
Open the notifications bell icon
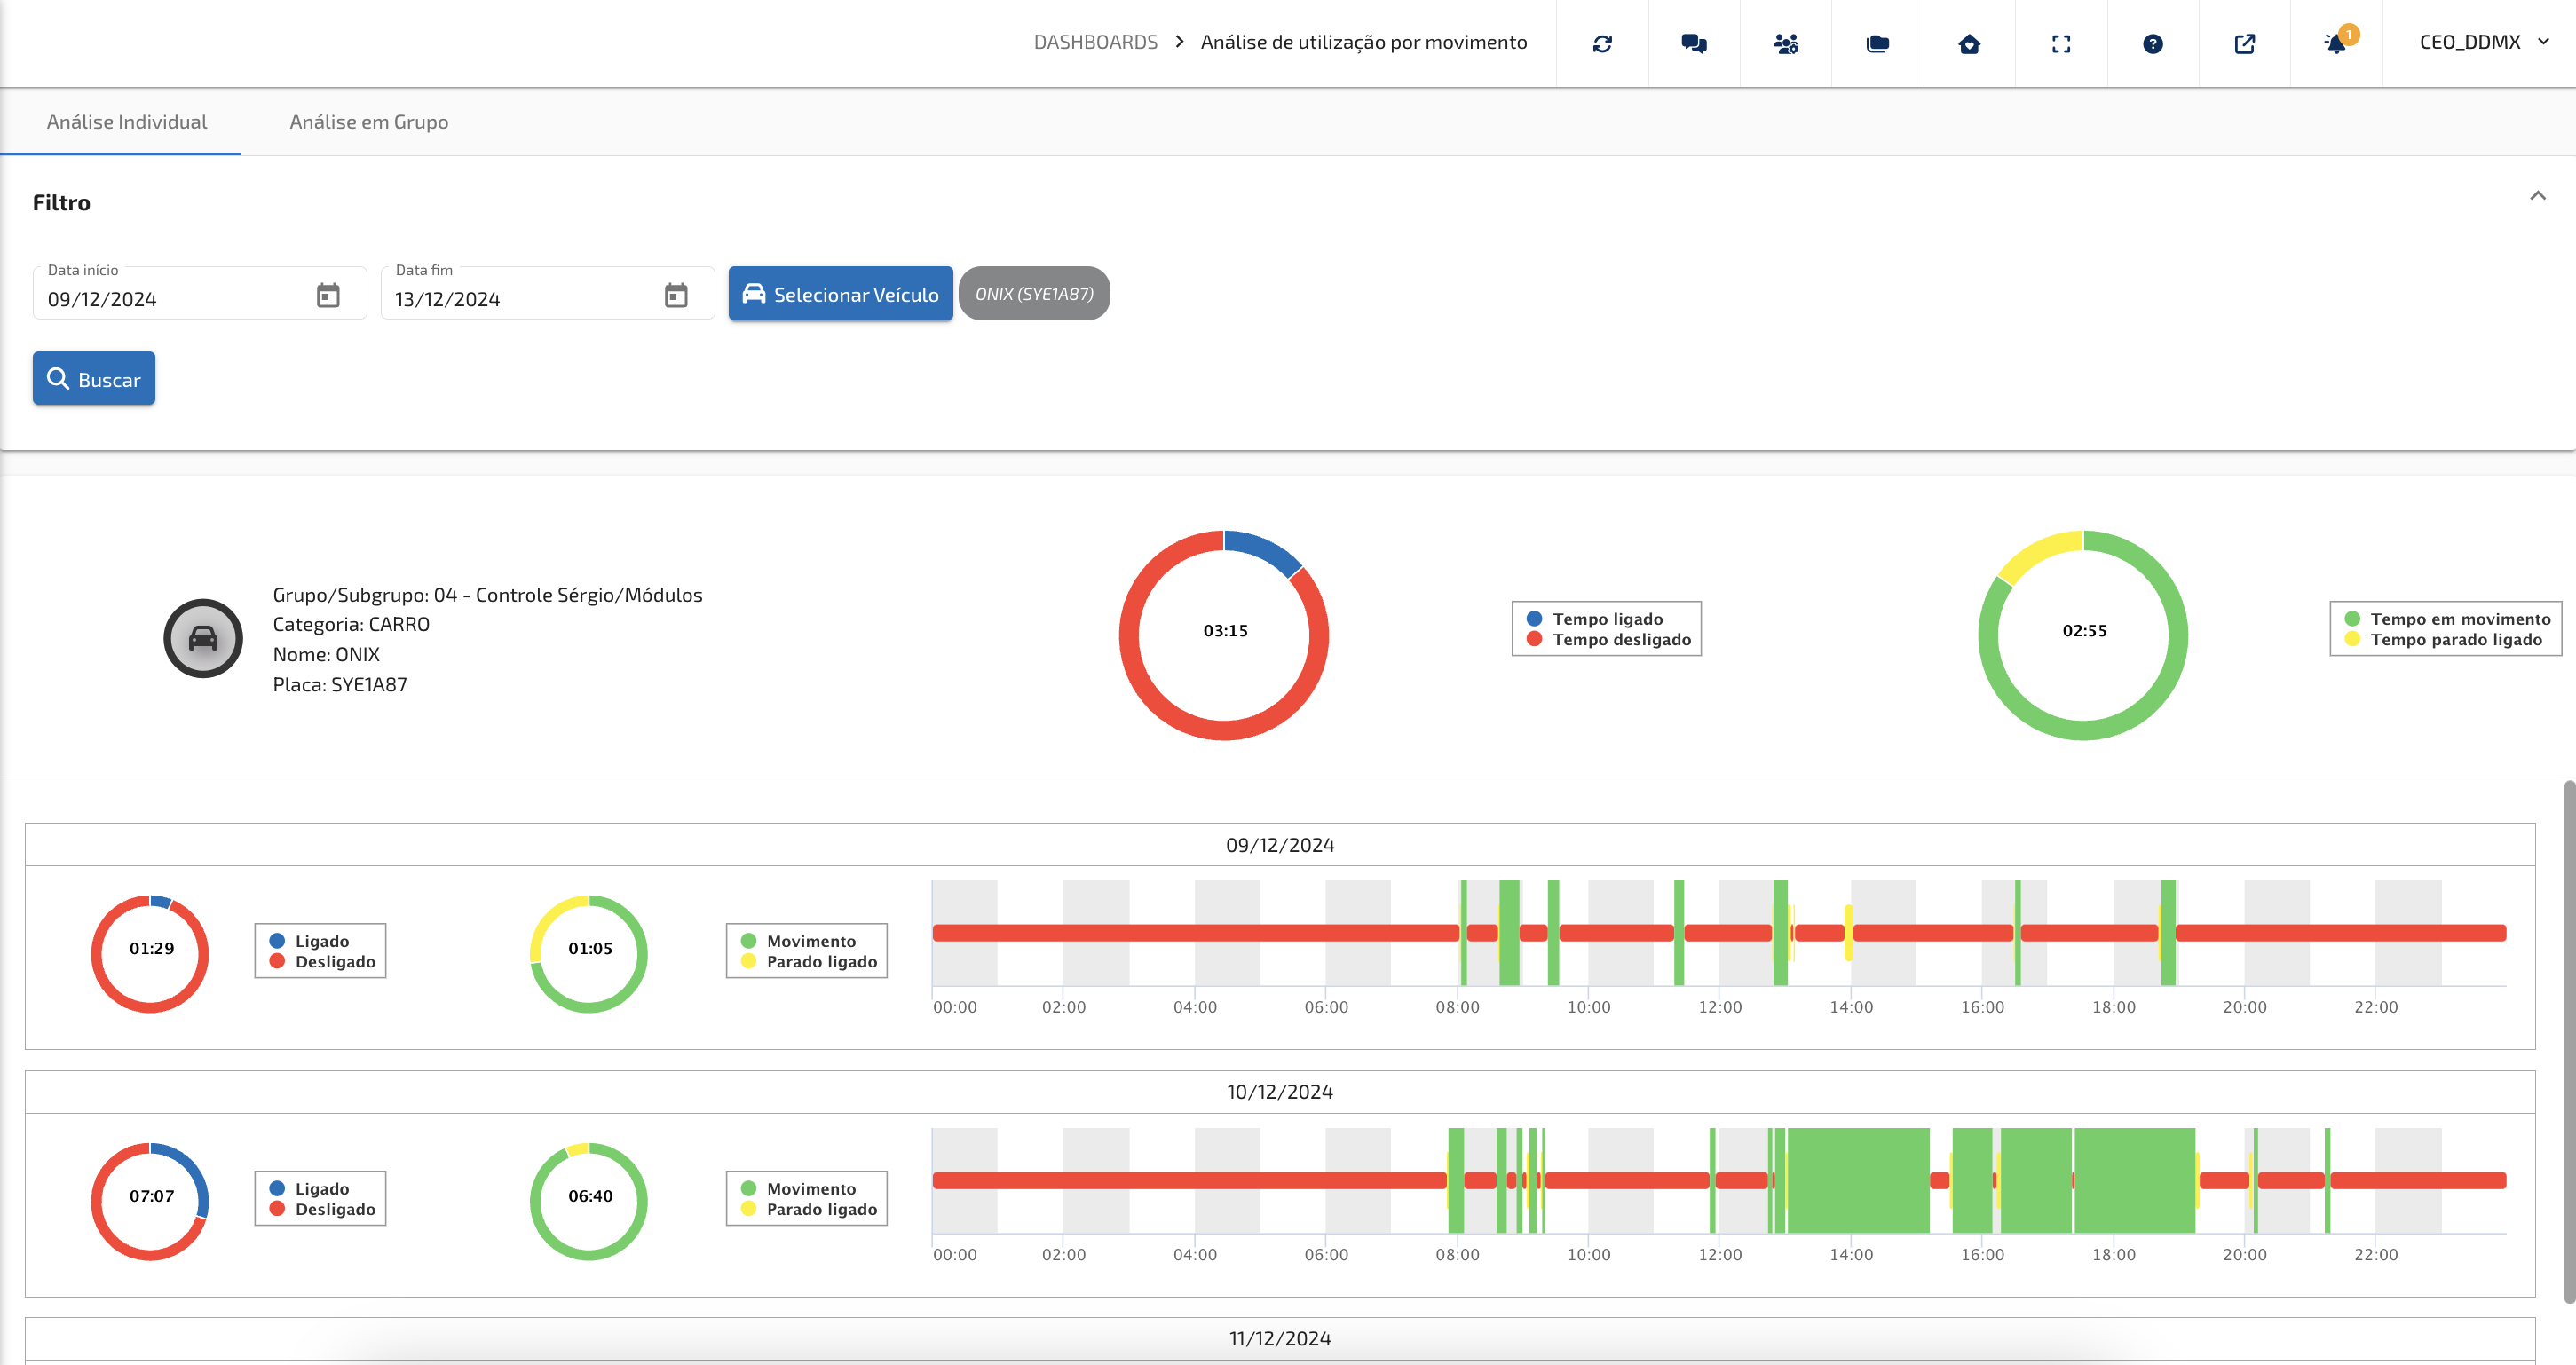point(2336,43)
